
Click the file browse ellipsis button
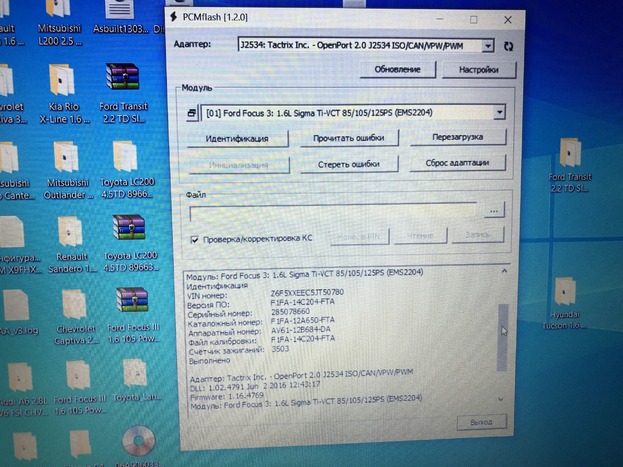coord(493,211)
